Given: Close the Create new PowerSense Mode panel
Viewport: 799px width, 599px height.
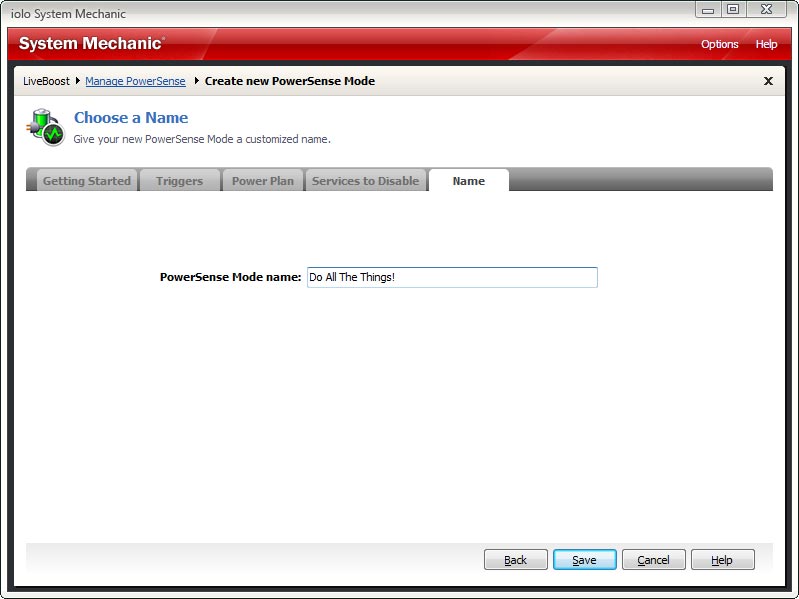Looking at the screenshot, I should pos(768,81).
